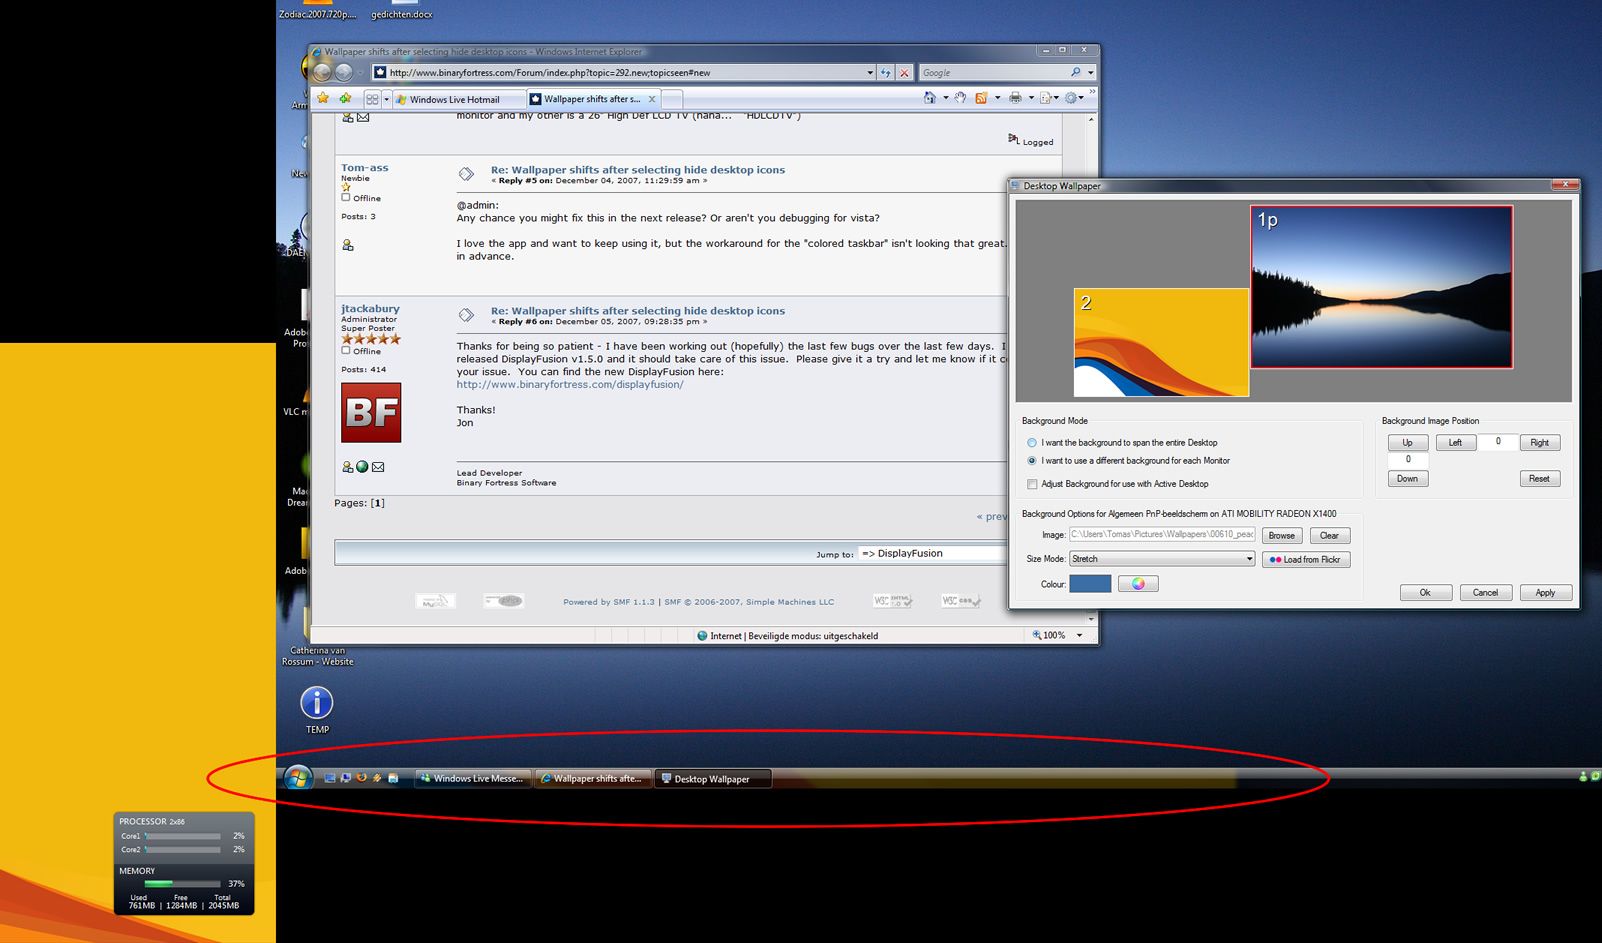Click the blue Colour swatch

1090,584
